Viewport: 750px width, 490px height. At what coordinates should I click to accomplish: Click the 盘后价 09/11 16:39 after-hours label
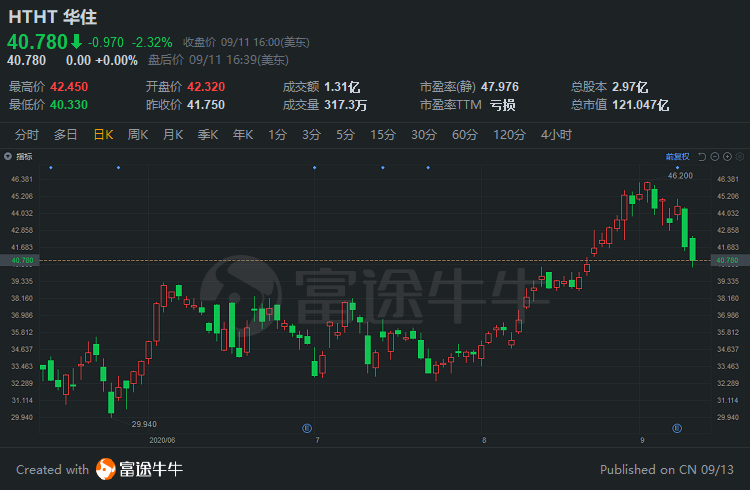click(218, 60)
